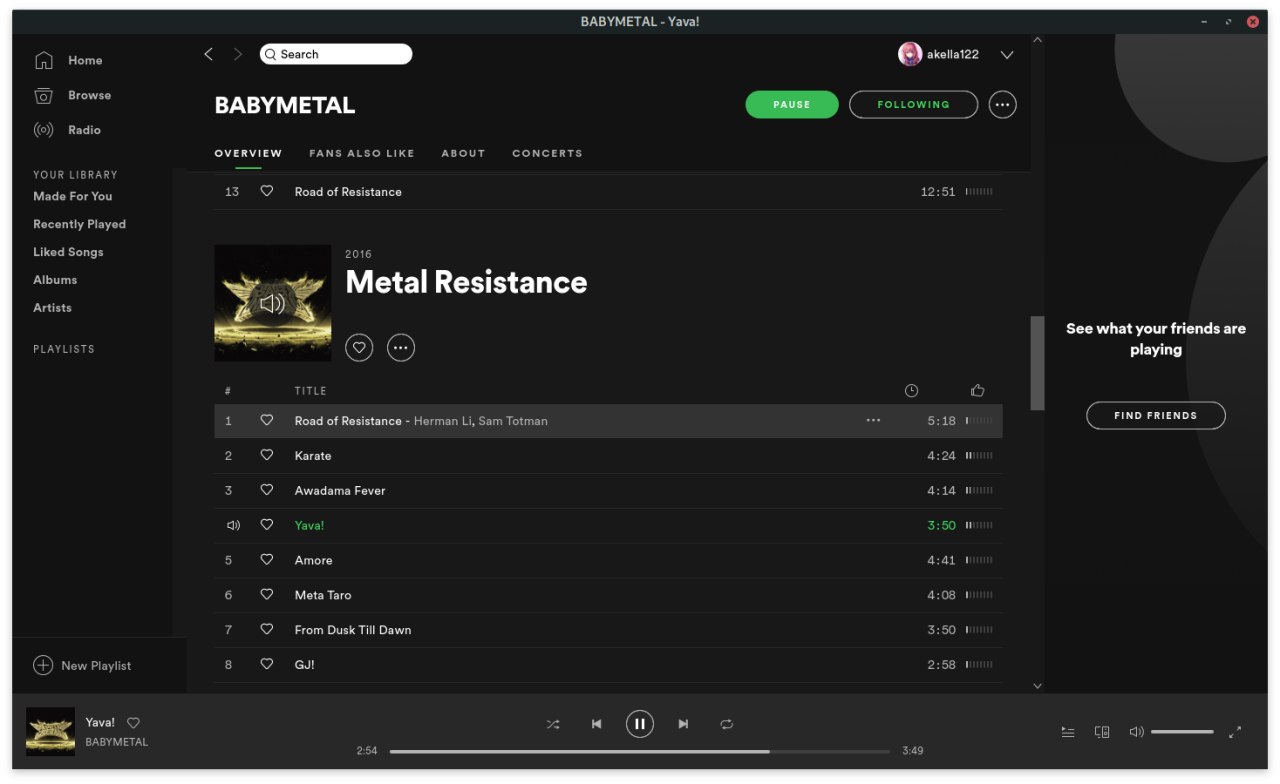Mute with the volume speaker icon
The image size is (1280, 784).
(1136, 732)
